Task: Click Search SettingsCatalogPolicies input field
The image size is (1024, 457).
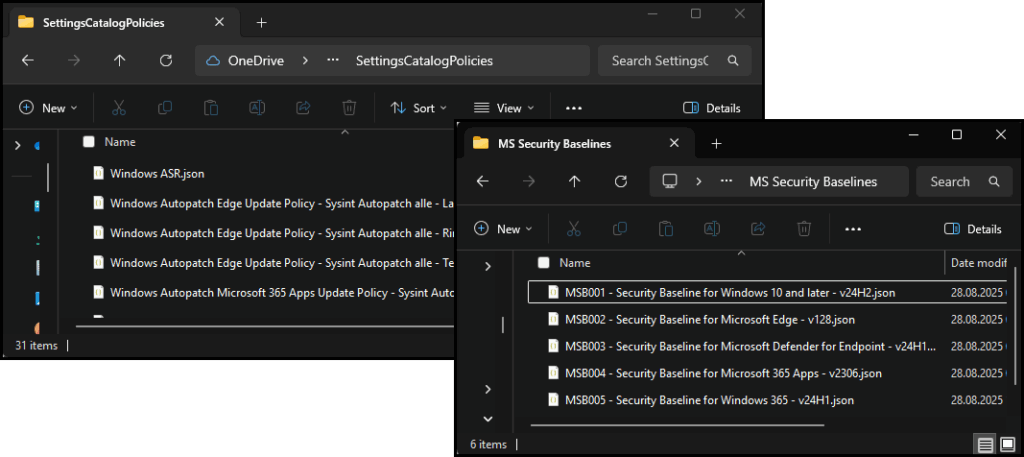Action: (675, 61)
